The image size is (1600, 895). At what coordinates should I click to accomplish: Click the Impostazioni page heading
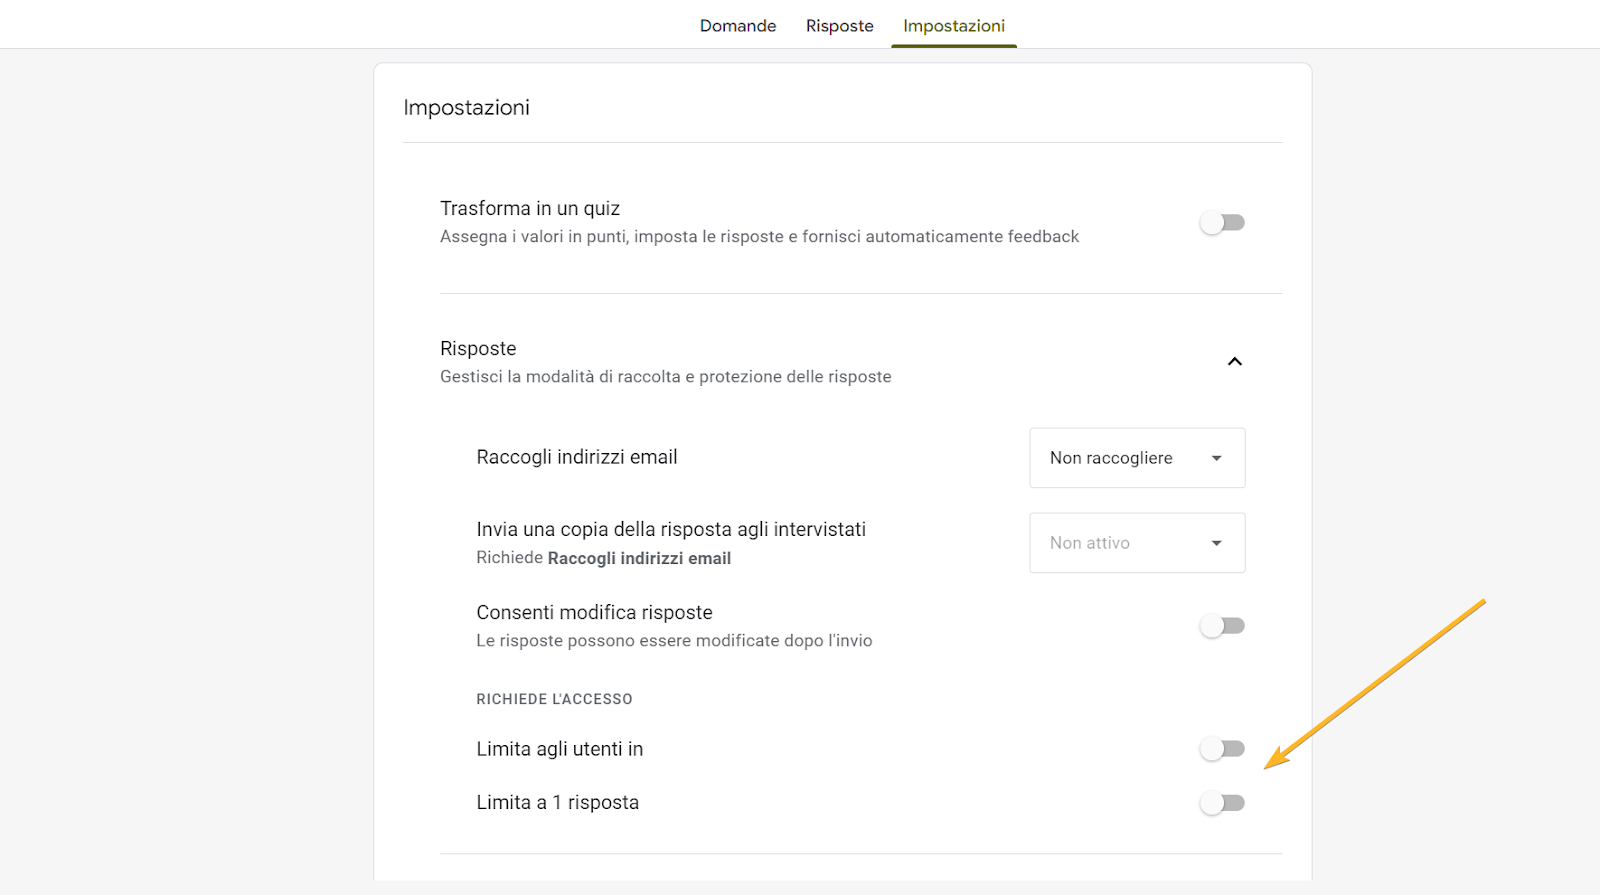coord(466,108)
